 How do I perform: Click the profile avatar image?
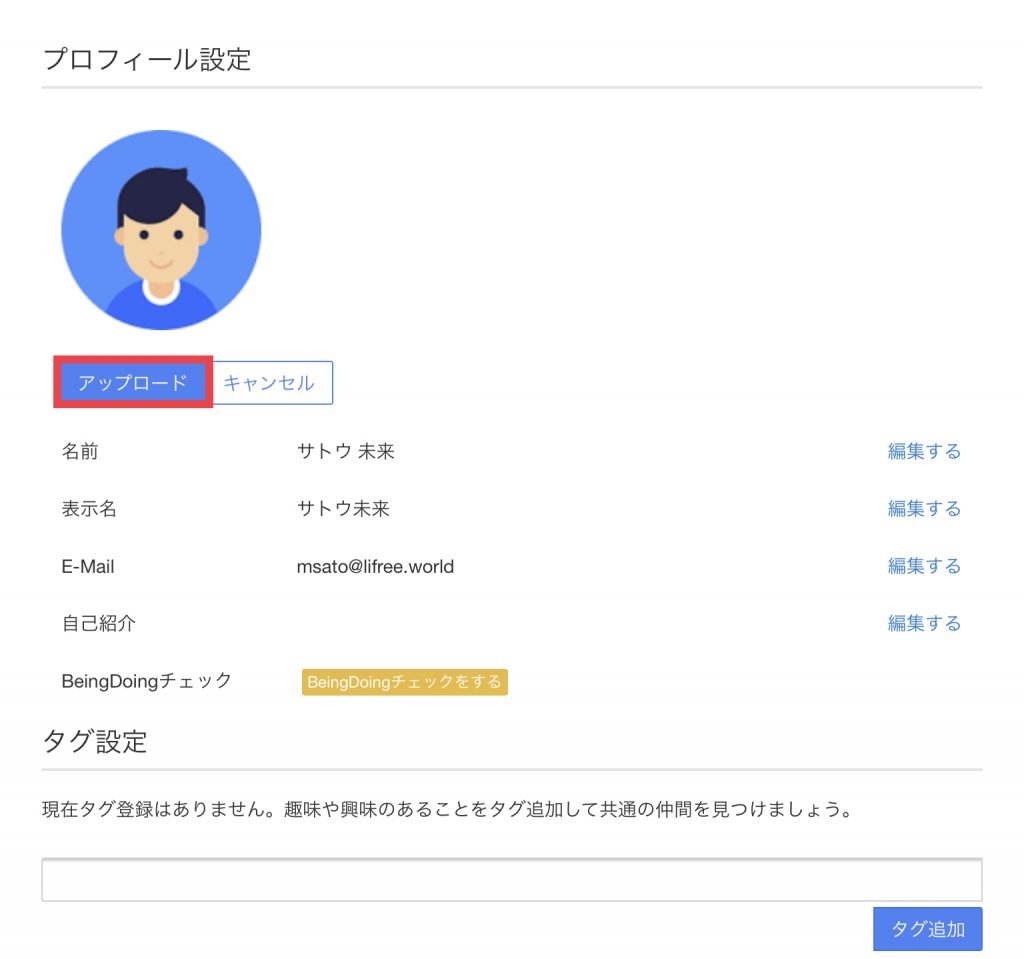(161, 229)
